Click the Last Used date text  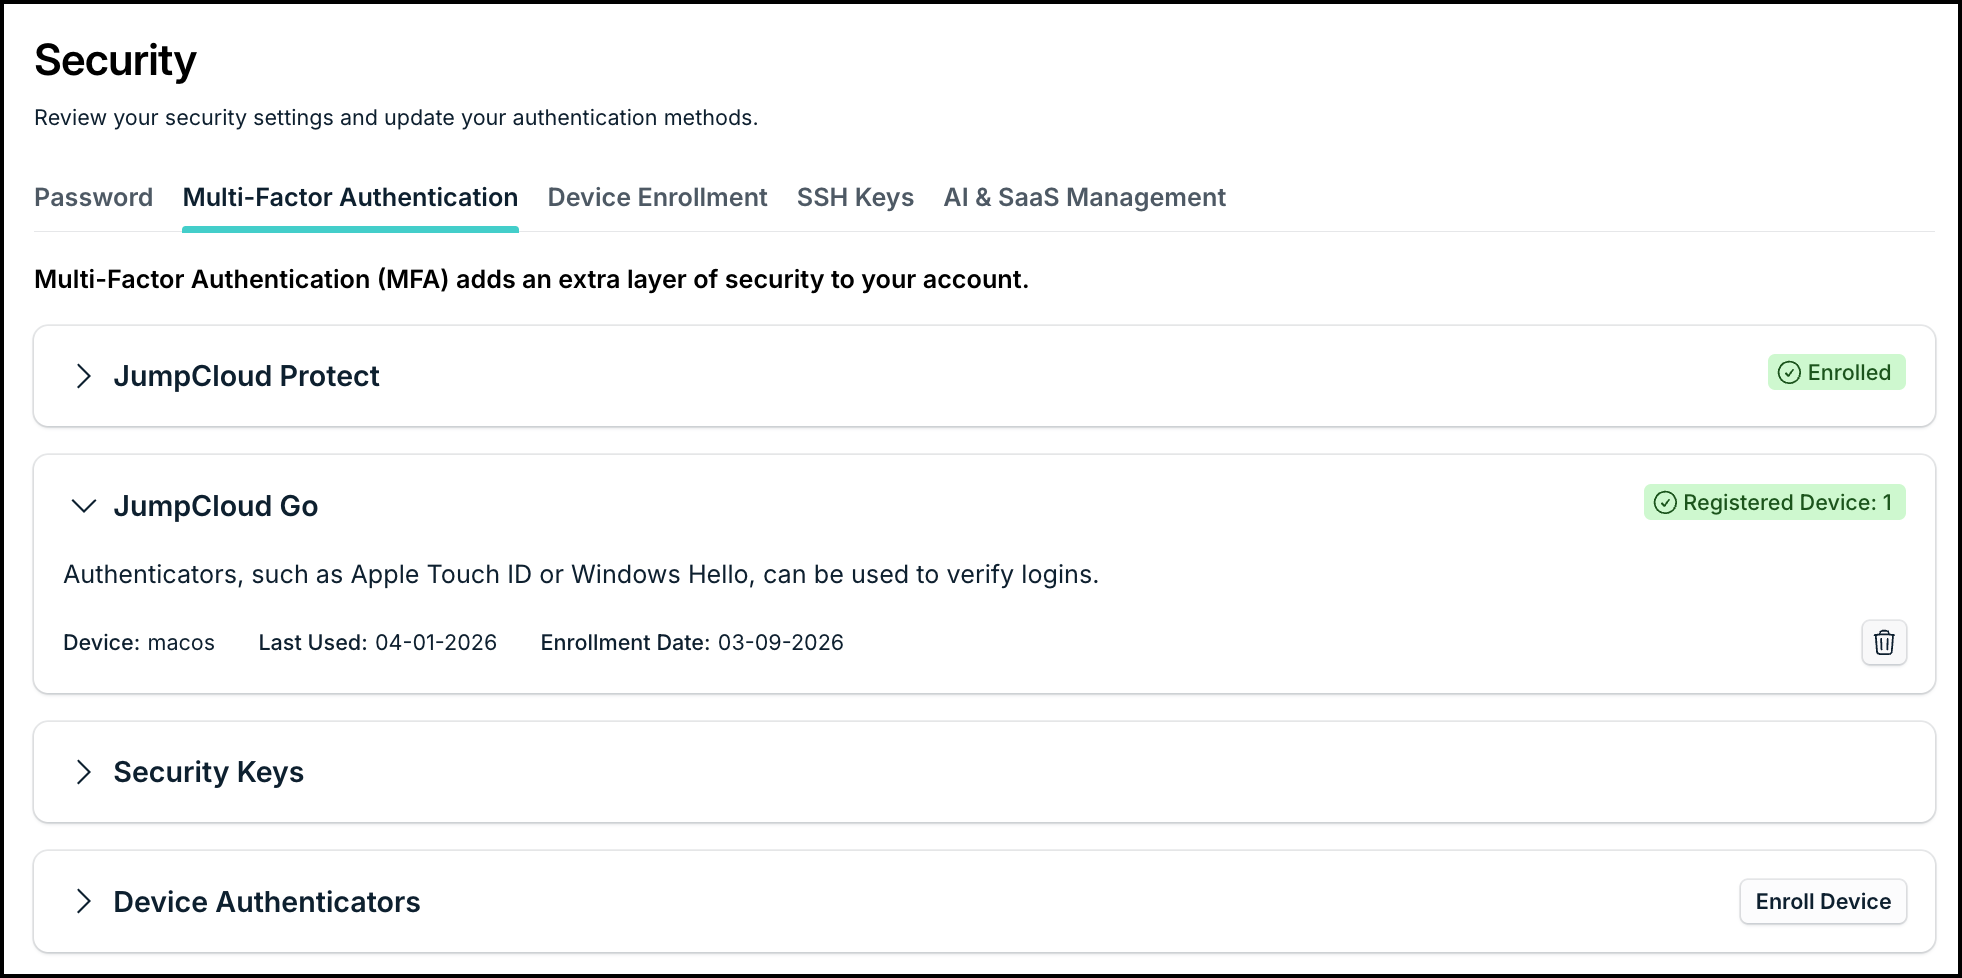pyautogui.click(x=377, y=642)
